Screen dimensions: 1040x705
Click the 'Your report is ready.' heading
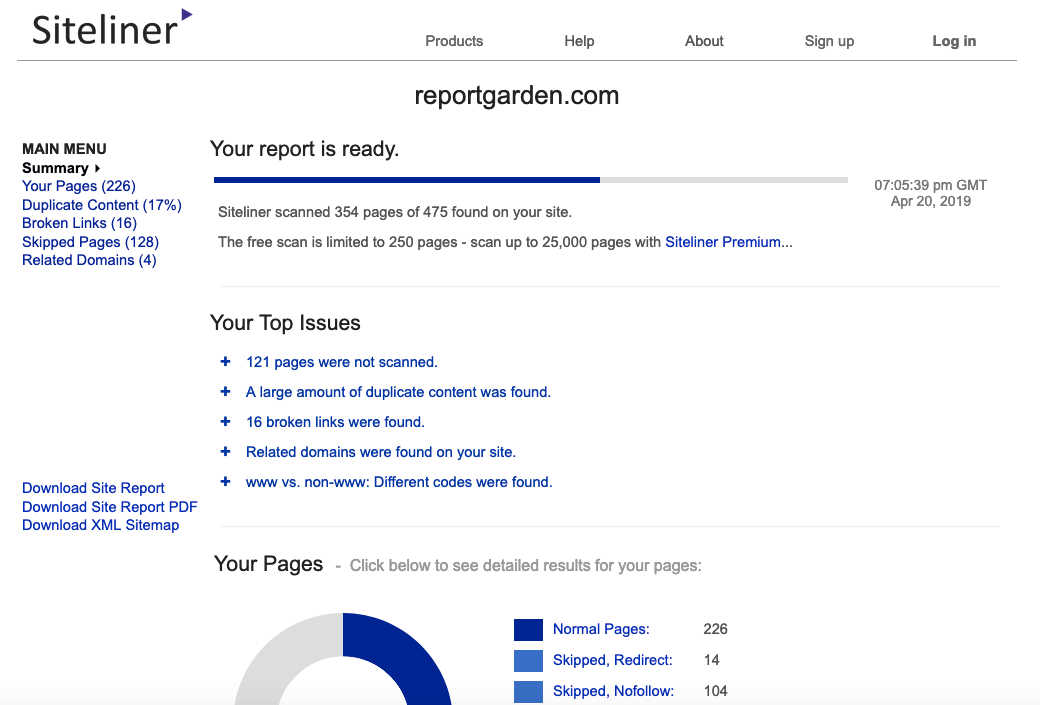[304, 149]
